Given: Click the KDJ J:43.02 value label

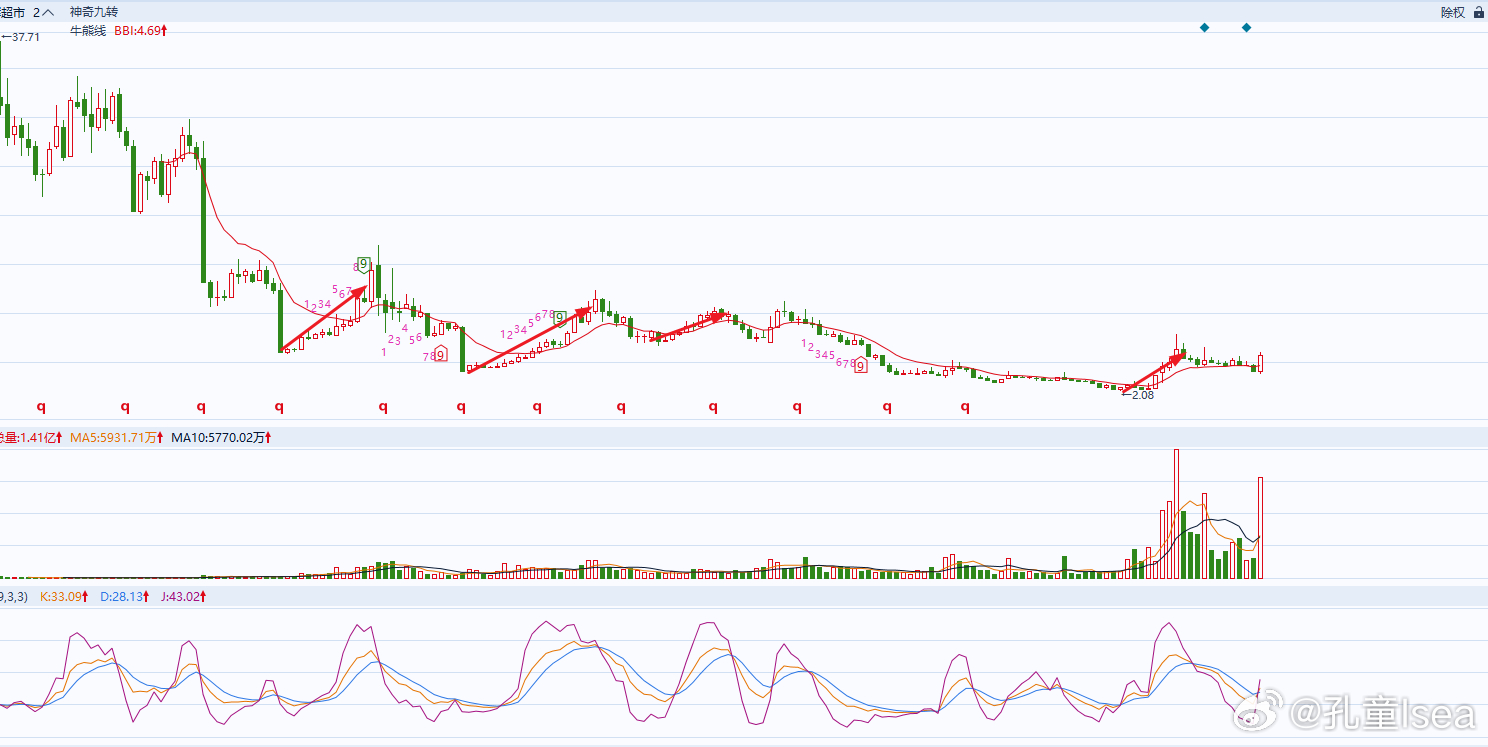Looking at the screenshot, I should click(x=184, y=596).
